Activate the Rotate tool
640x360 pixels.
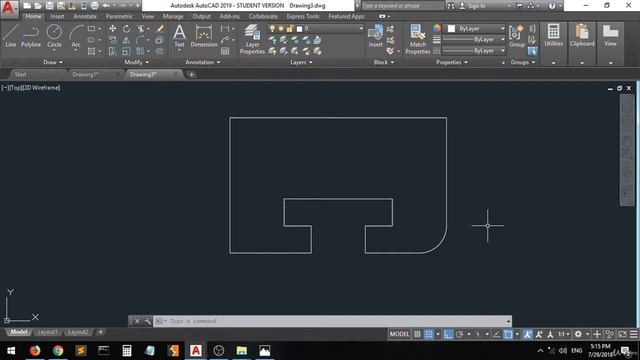pyautogui.click(x=127, y=29)
